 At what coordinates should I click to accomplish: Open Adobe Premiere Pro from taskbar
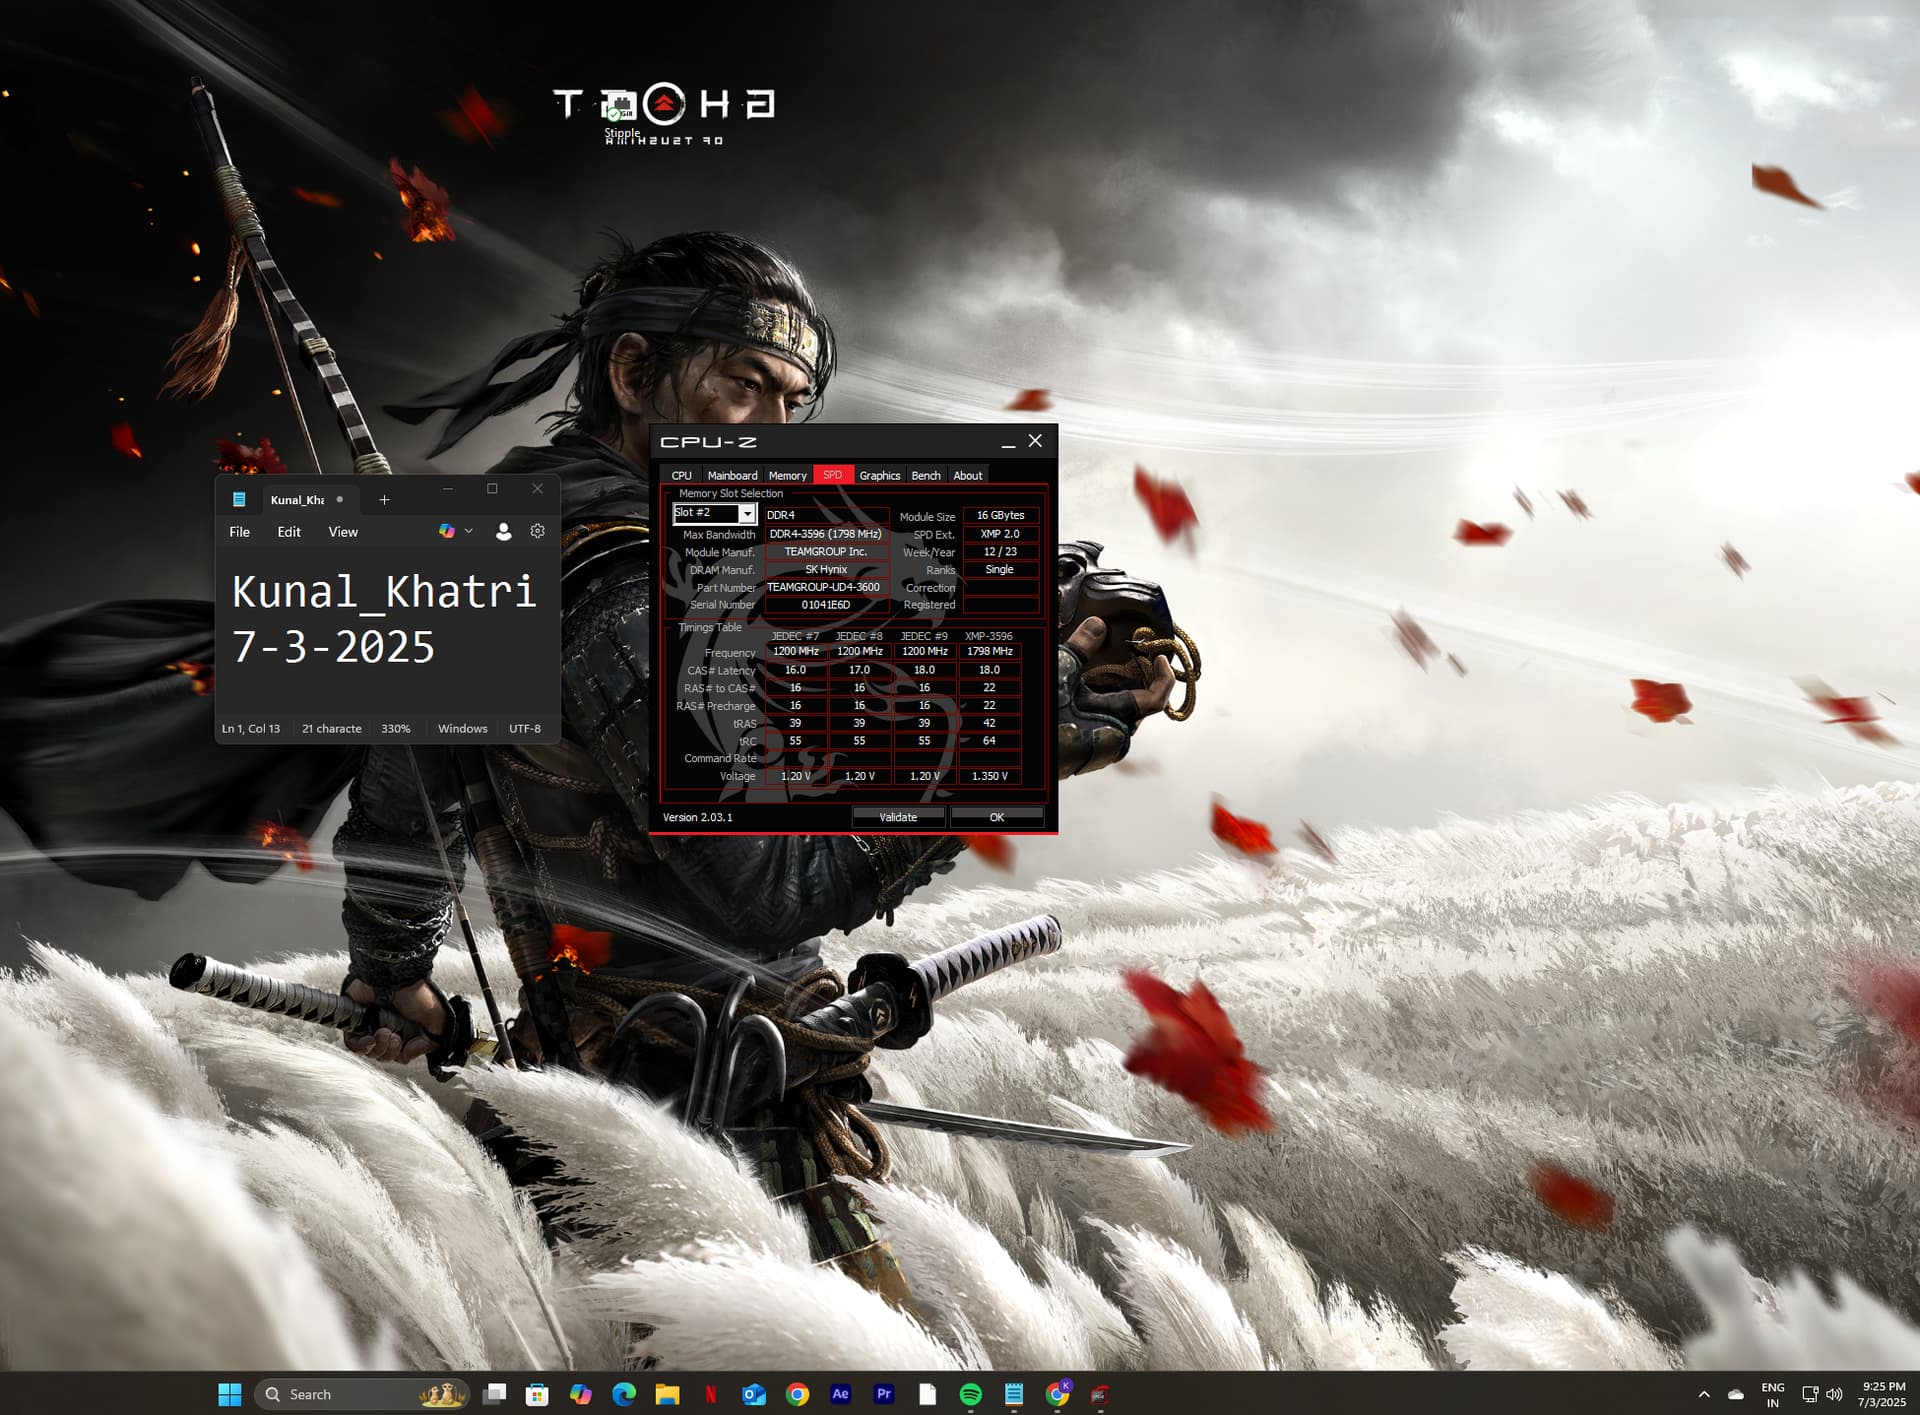tap(884, 1394)
